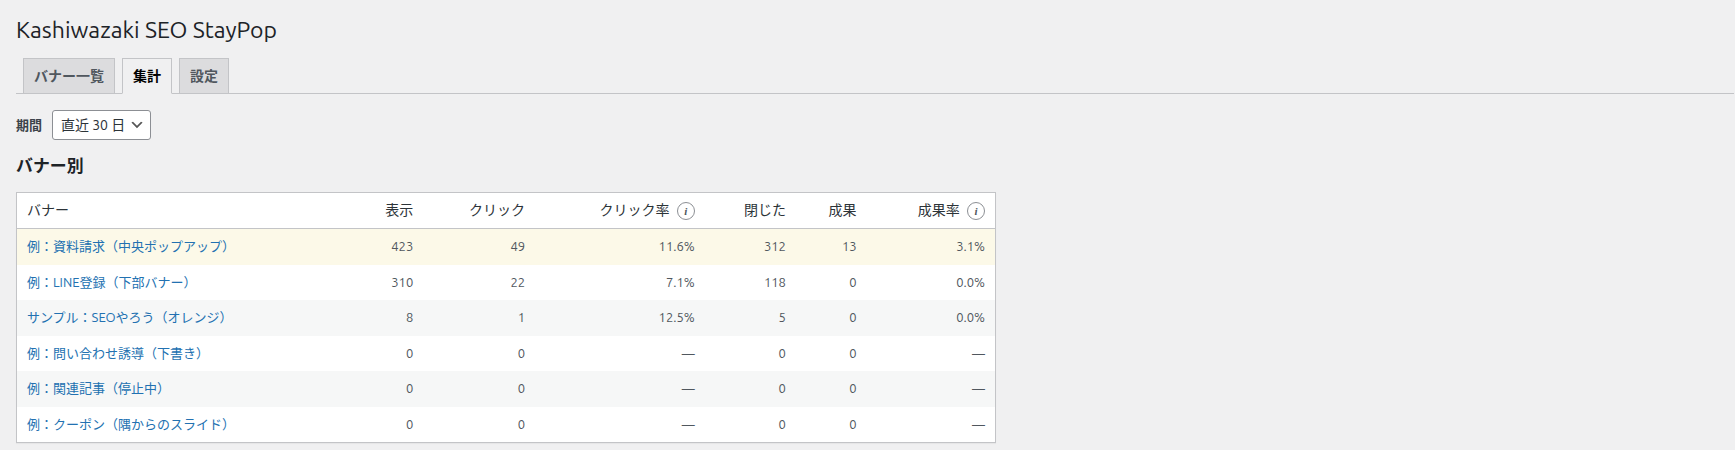Click the 成果 column header

point(842,211)
